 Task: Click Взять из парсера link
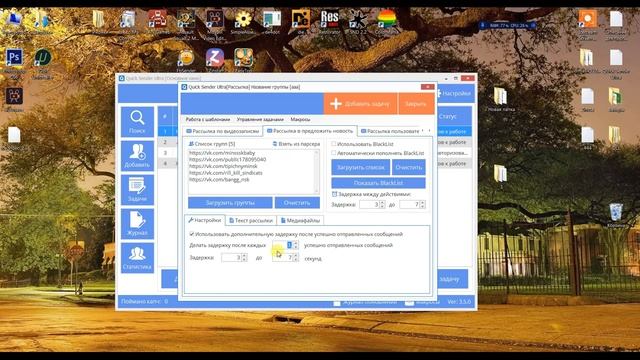click(296, 144)
